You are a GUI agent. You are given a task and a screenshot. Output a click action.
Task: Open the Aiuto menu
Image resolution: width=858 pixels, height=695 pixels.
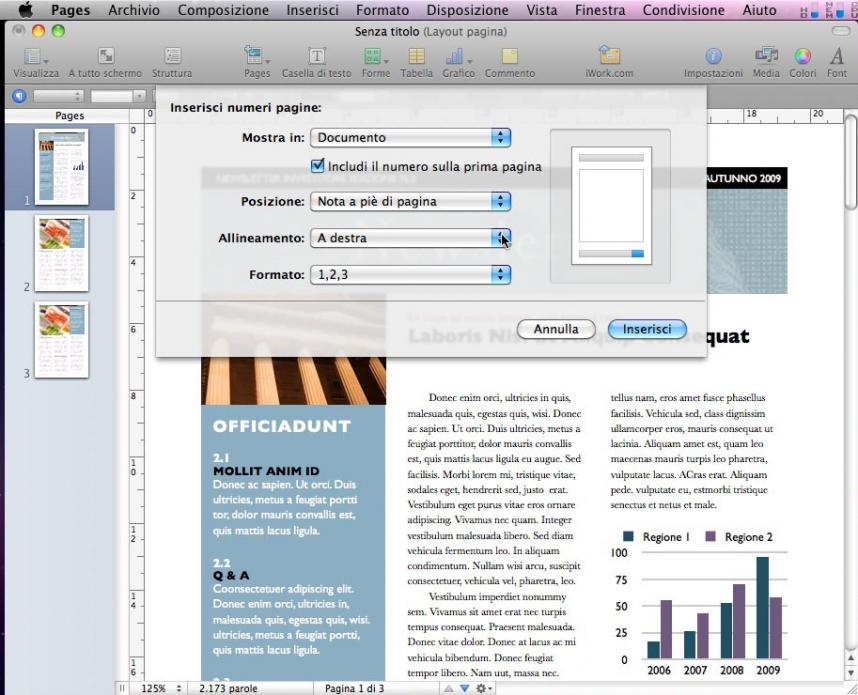[x=759, y=10]
